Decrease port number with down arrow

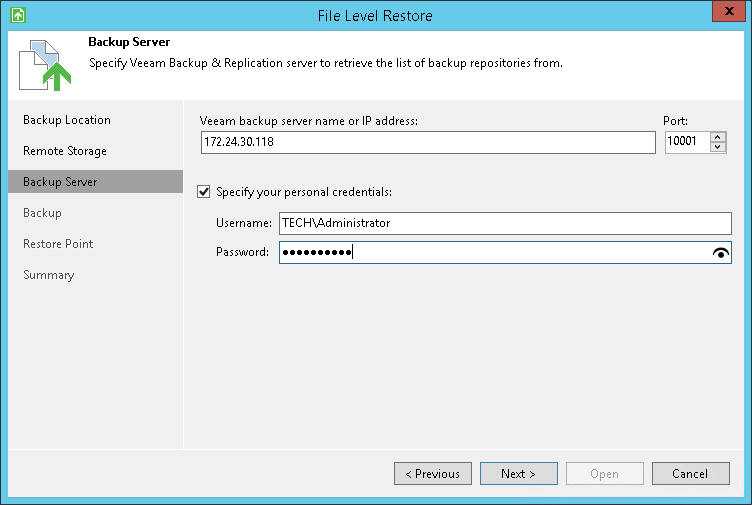click(x=717, y=147)
